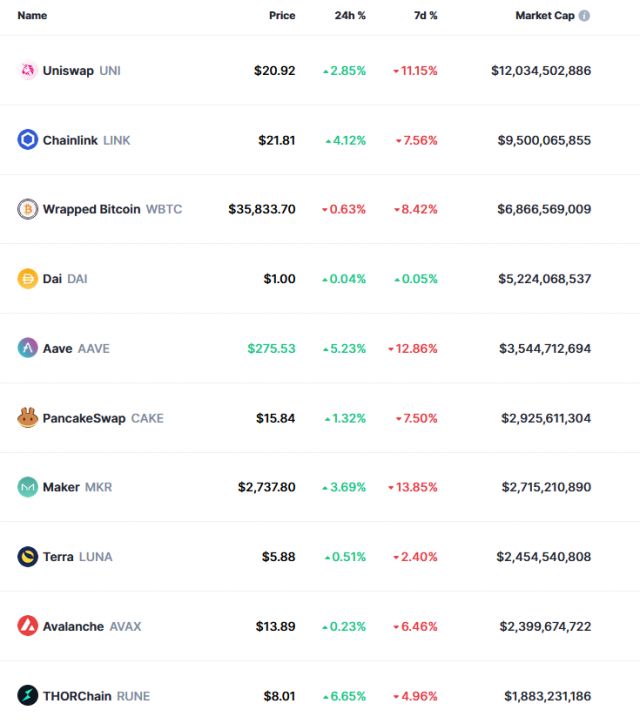The image size is (640, 724).
Task: Sort by the 7d % column header
Action: click(x=426, y=16)
